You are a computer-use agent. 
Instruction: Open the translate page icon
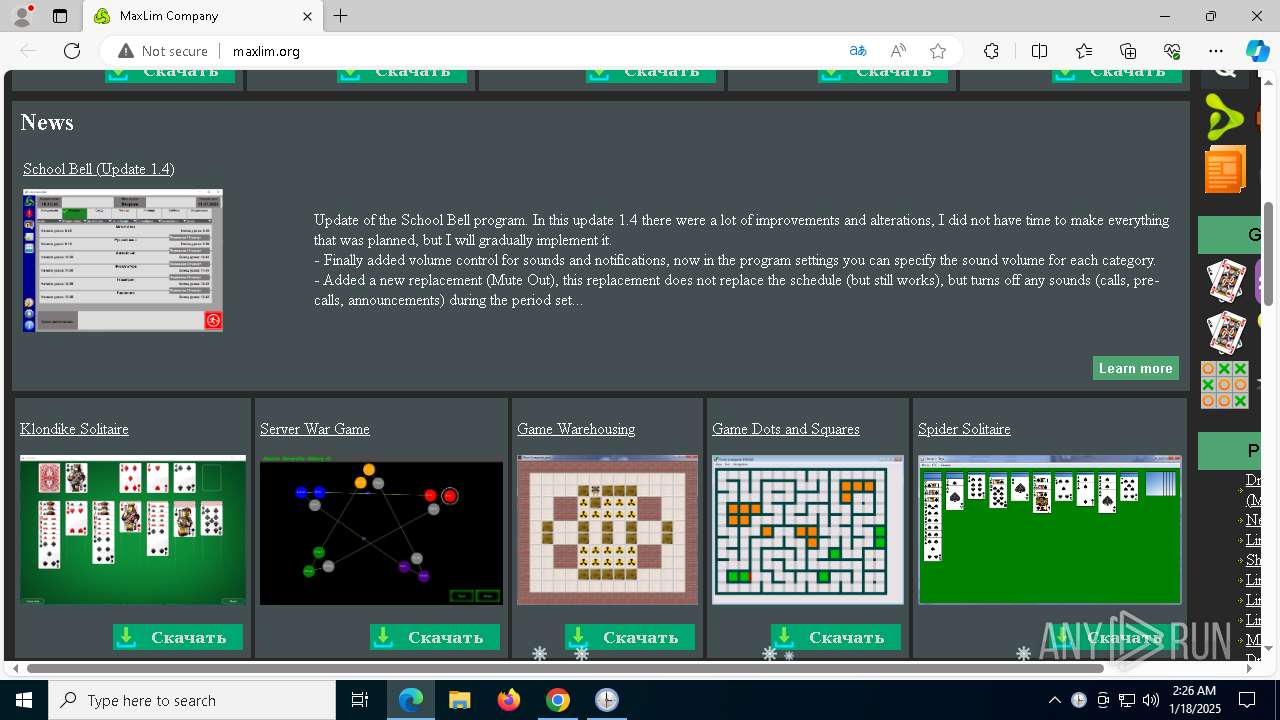tap(858, 51)
